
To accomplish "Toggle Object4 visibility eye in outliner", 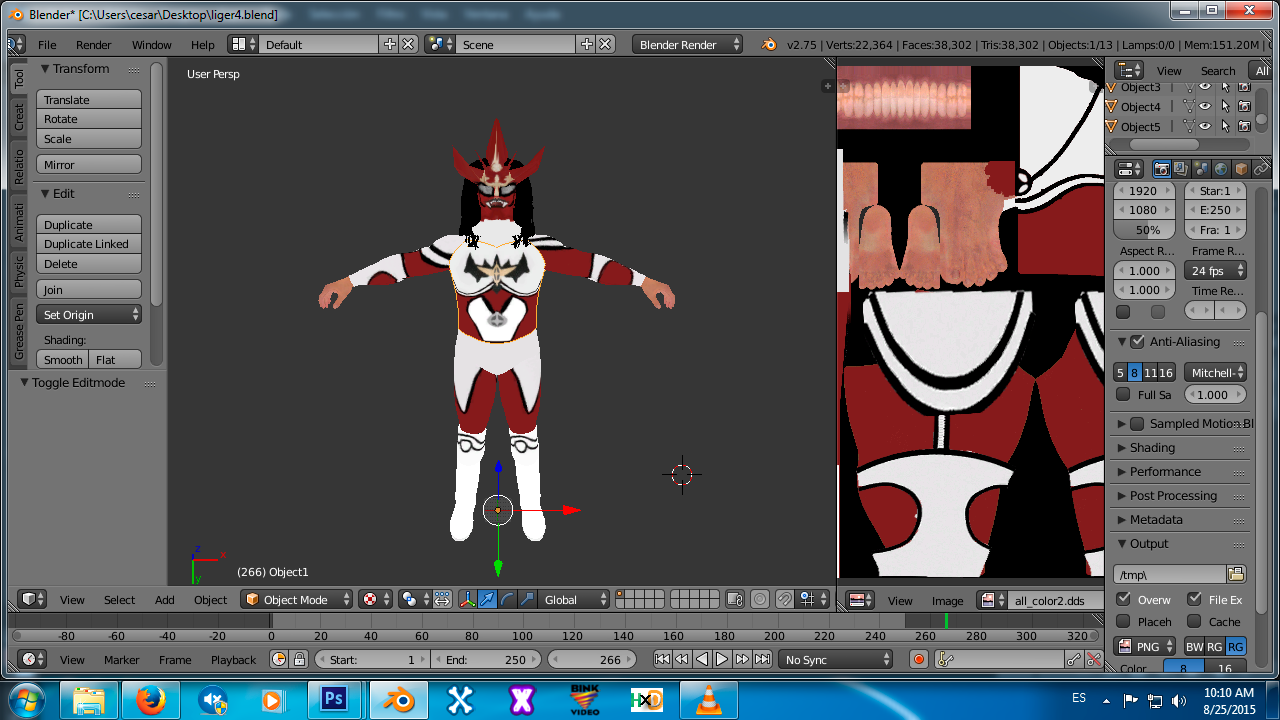I will (1205, 106).
